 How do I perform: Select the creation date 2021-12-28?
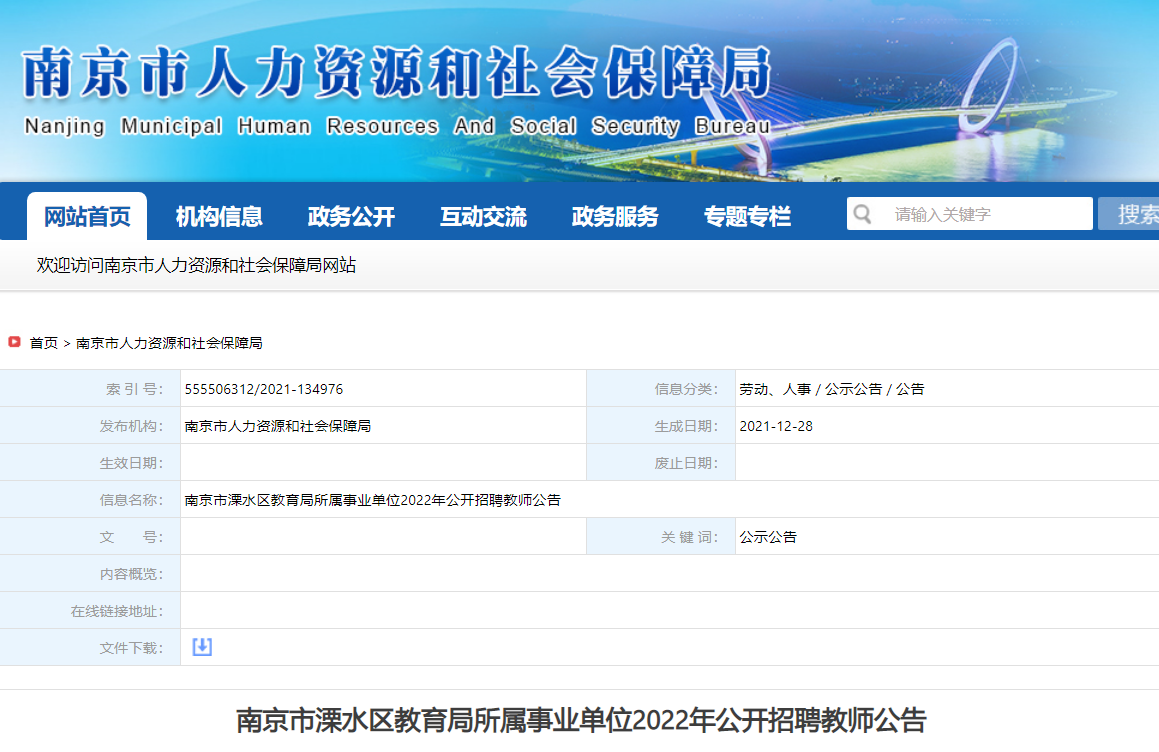coord(776,426)
